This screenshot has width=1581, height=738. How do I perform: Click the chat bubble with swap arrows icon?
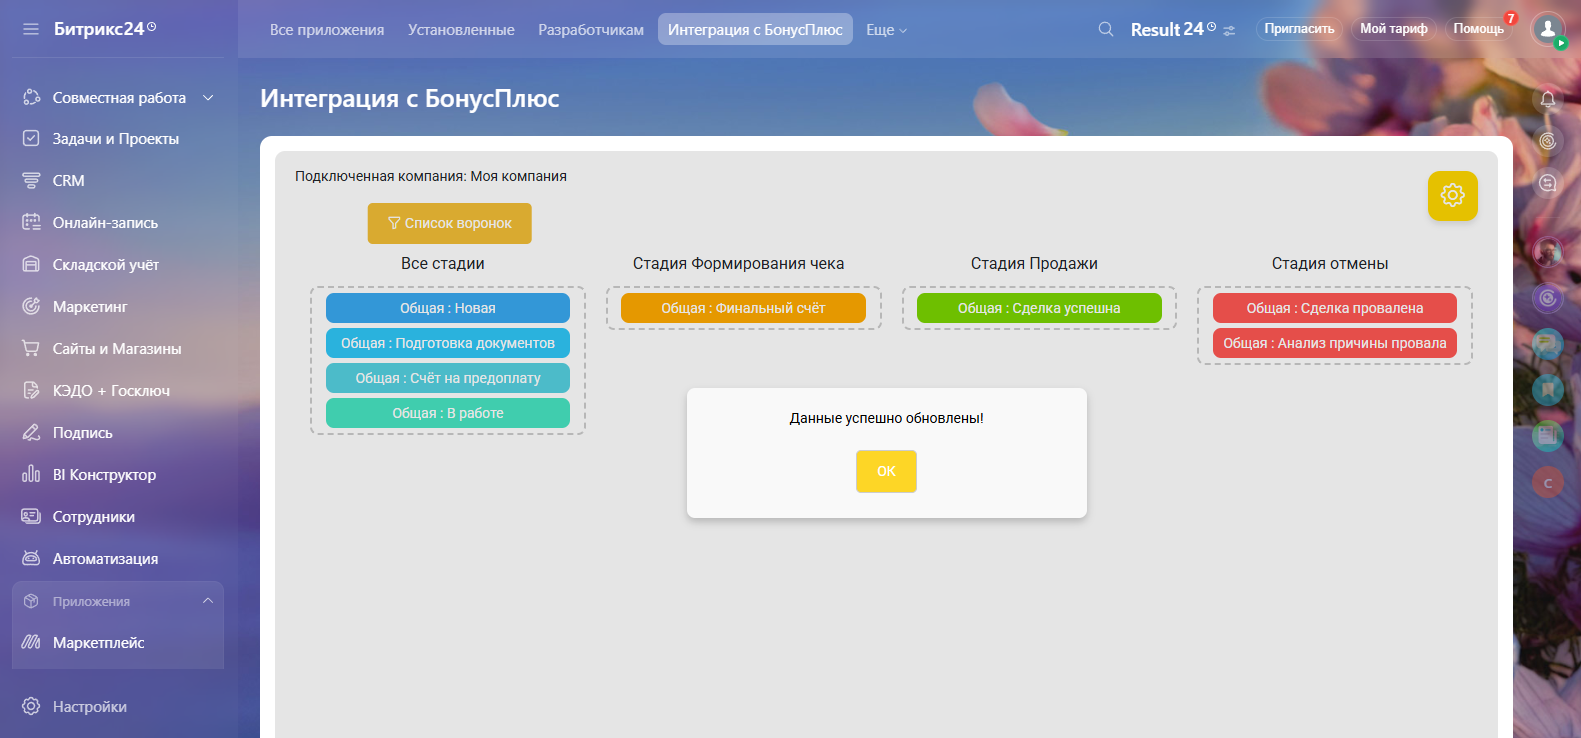(1548, 183)
